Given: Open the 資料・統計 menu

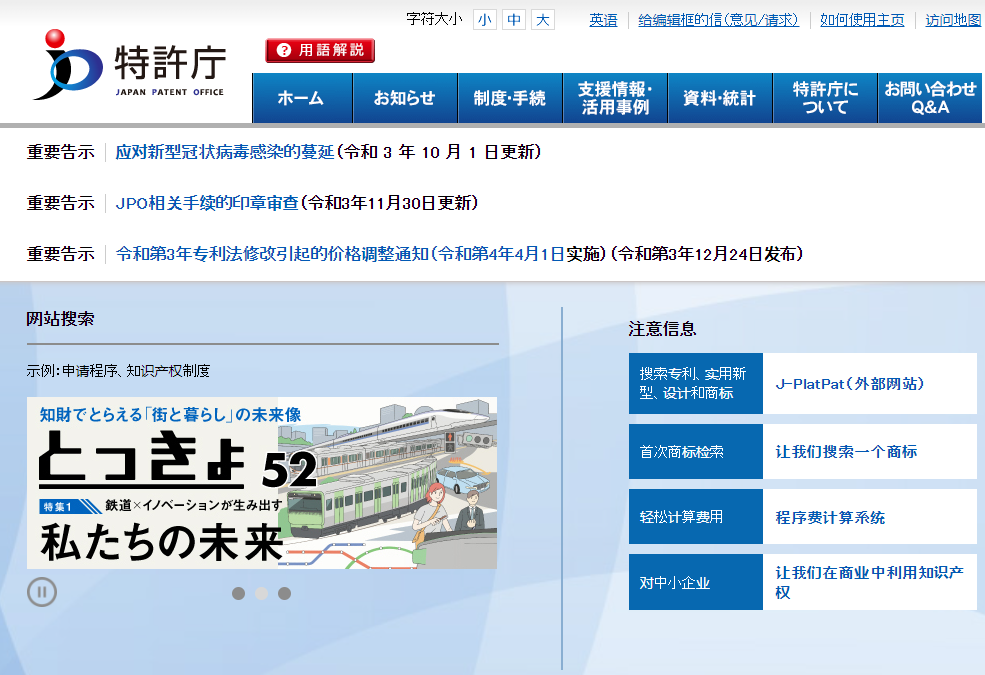Looking at the screenshot, I should click(x=719, y=99).
